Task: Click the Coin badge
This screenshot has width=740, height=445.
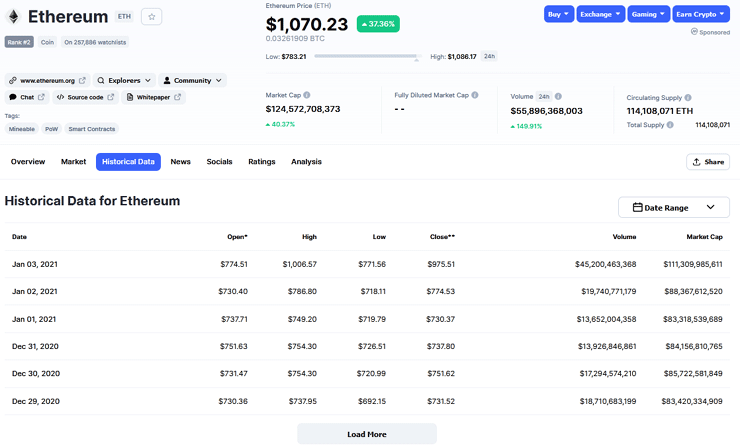Action: [x=47, y=42]
